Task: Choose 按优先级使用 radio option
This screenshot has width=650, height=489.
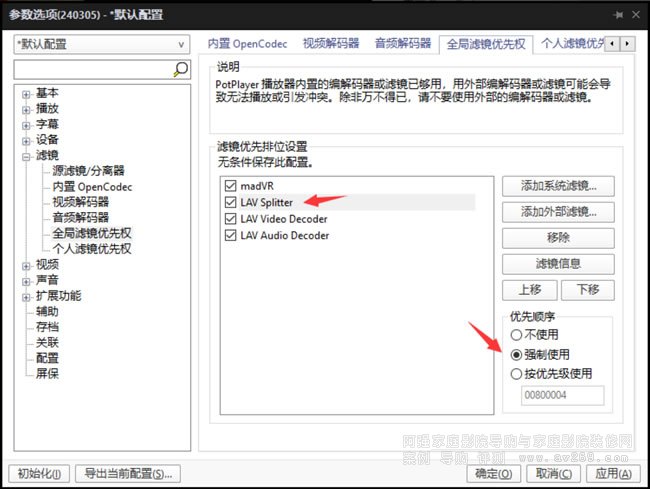Action: coord(516,374)
